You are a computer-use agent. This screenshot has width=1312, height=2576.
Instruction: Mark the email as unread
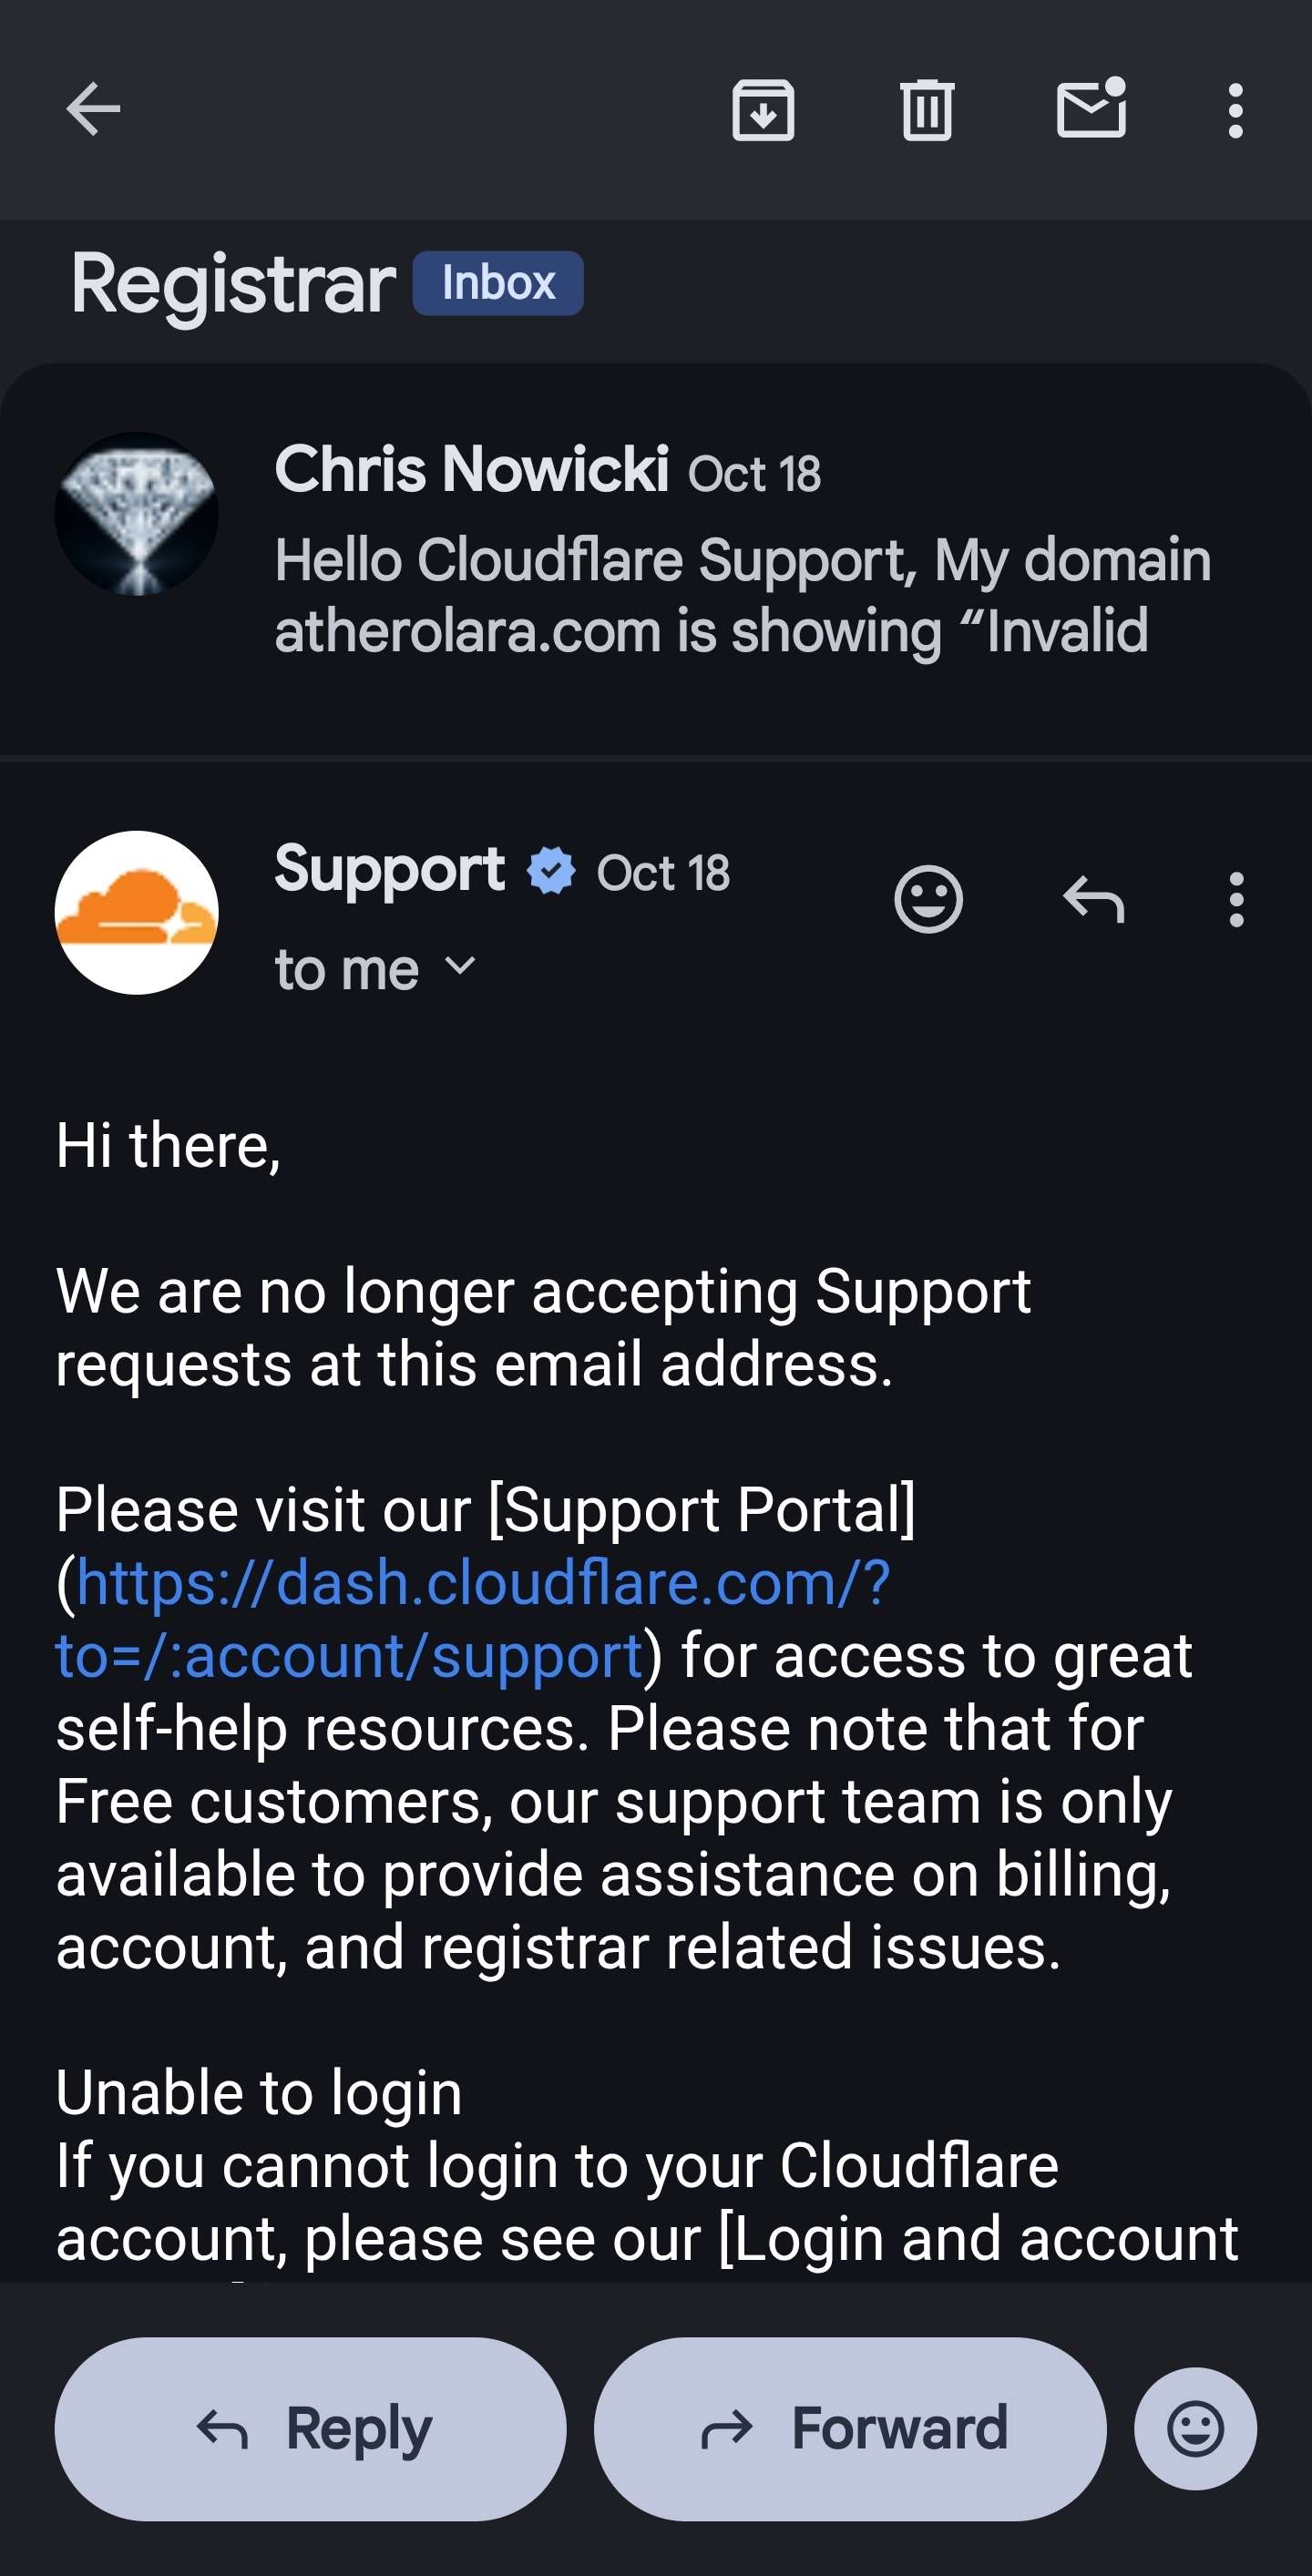coord(1090,110)
